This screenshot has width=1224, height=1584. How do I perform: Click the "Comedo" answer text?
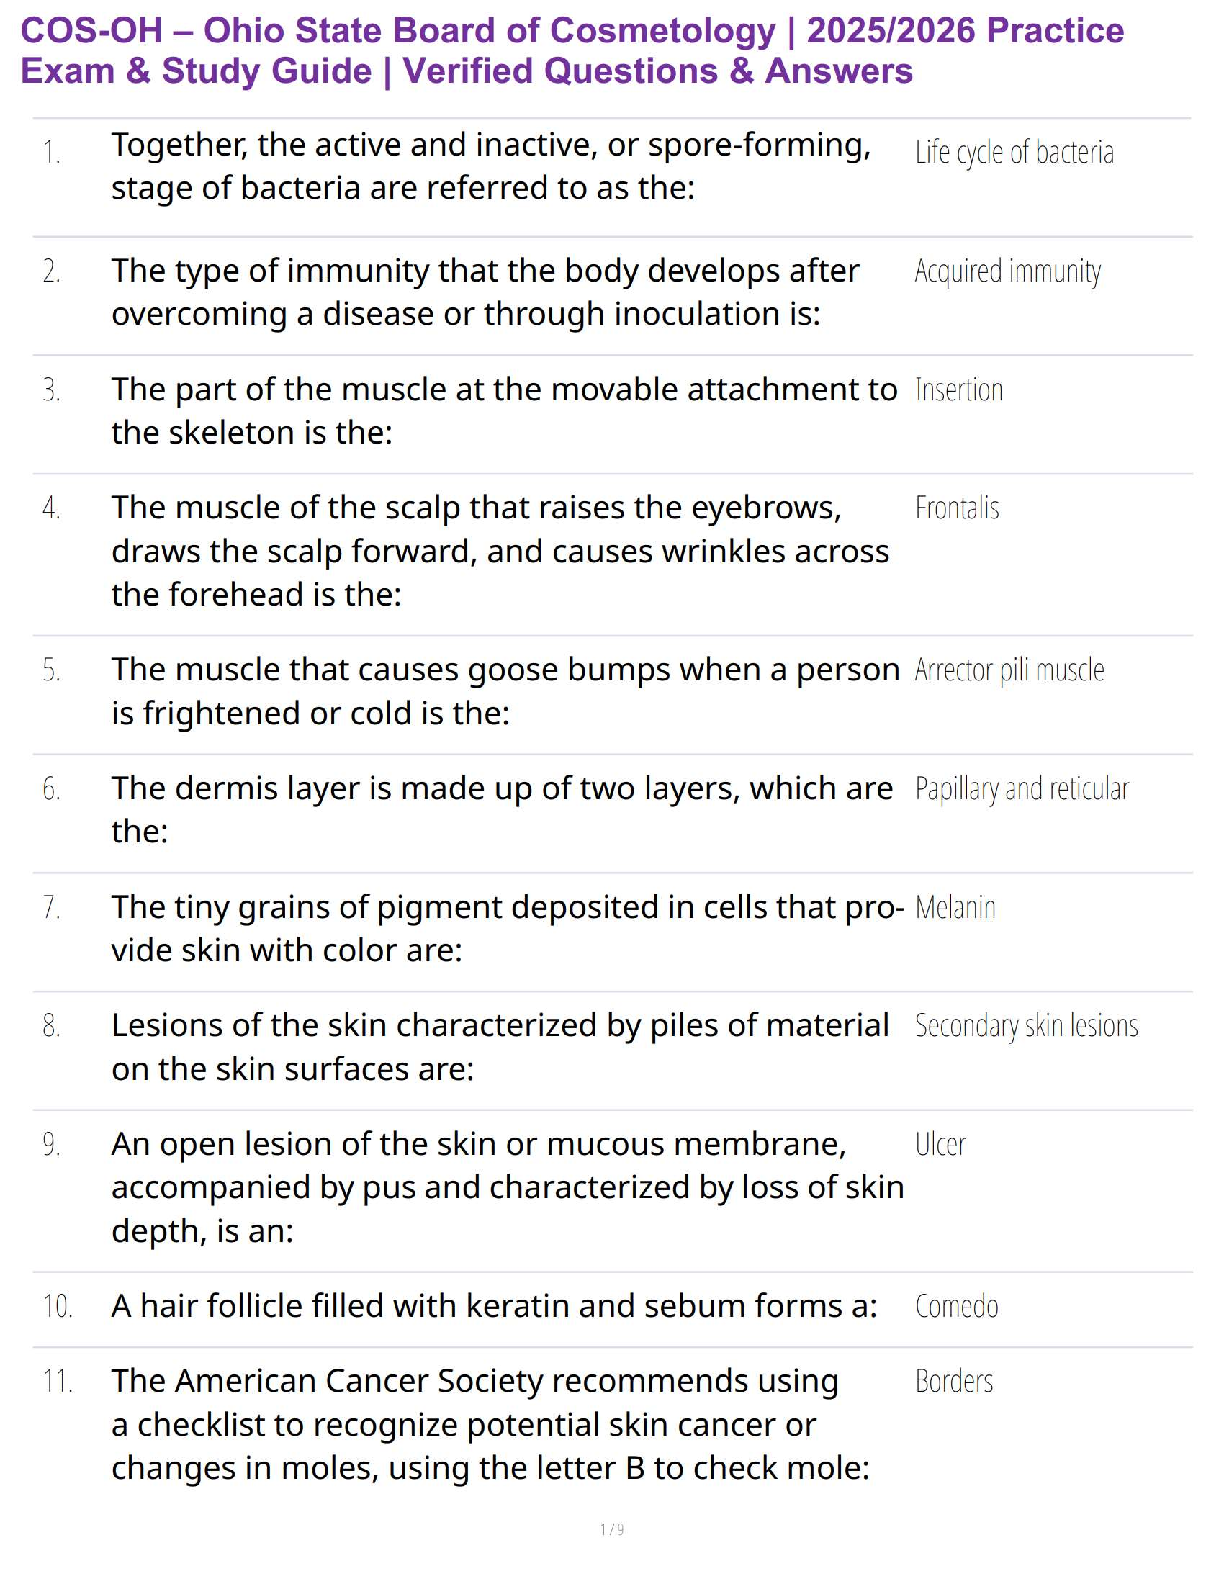coord(956,1307)
